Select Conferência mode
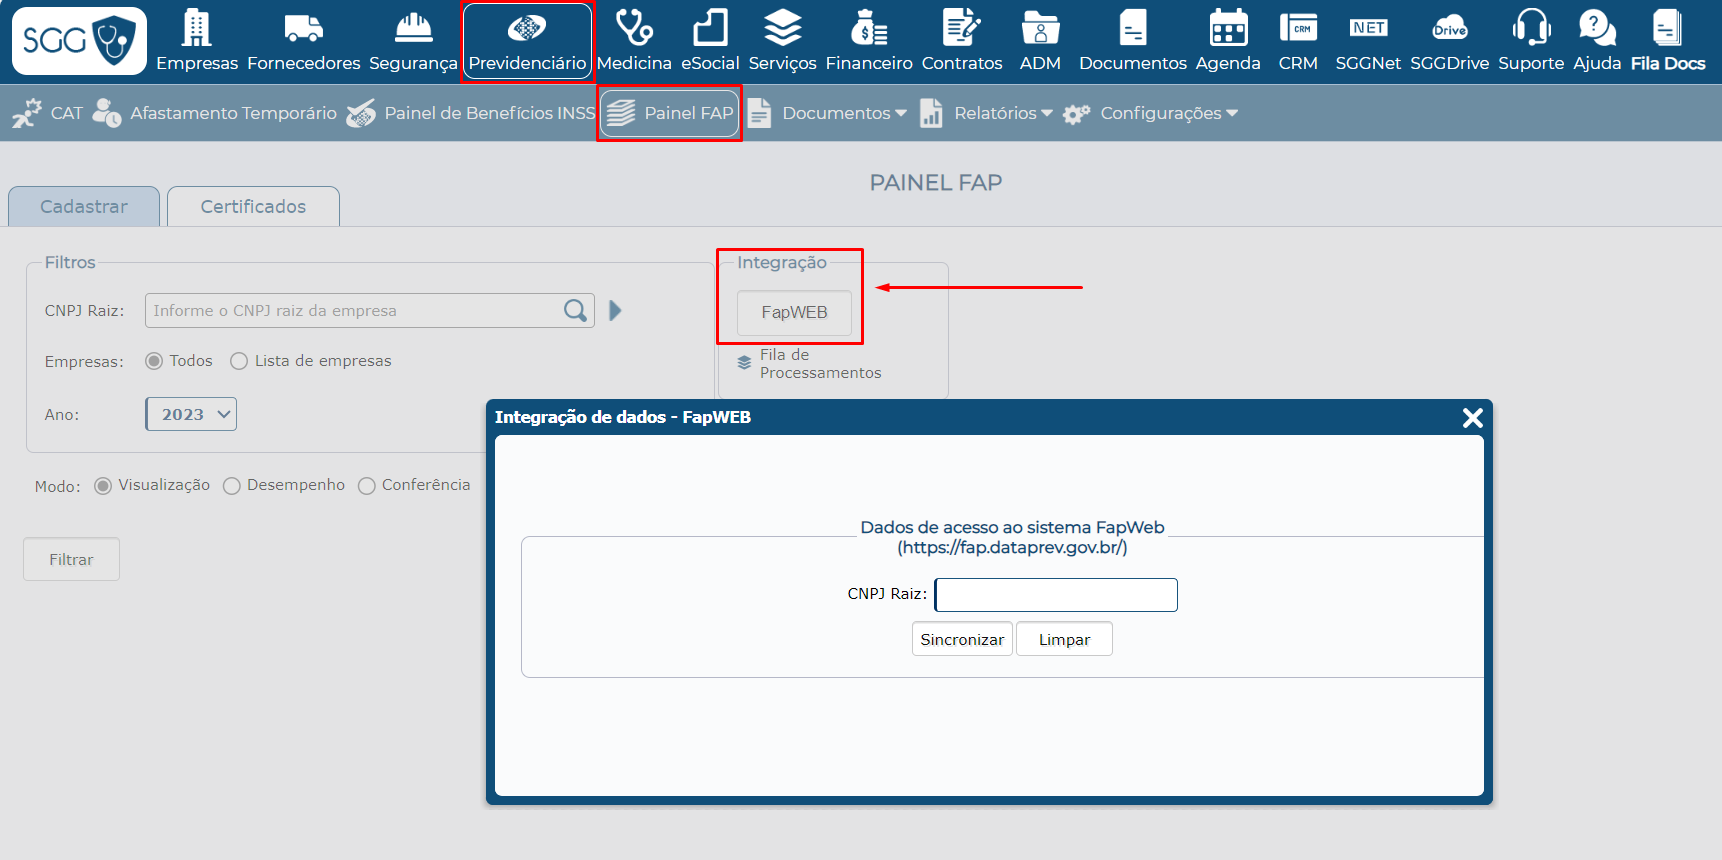Image resolution: width=1722 pixels, height=860 pixels. 367,485
